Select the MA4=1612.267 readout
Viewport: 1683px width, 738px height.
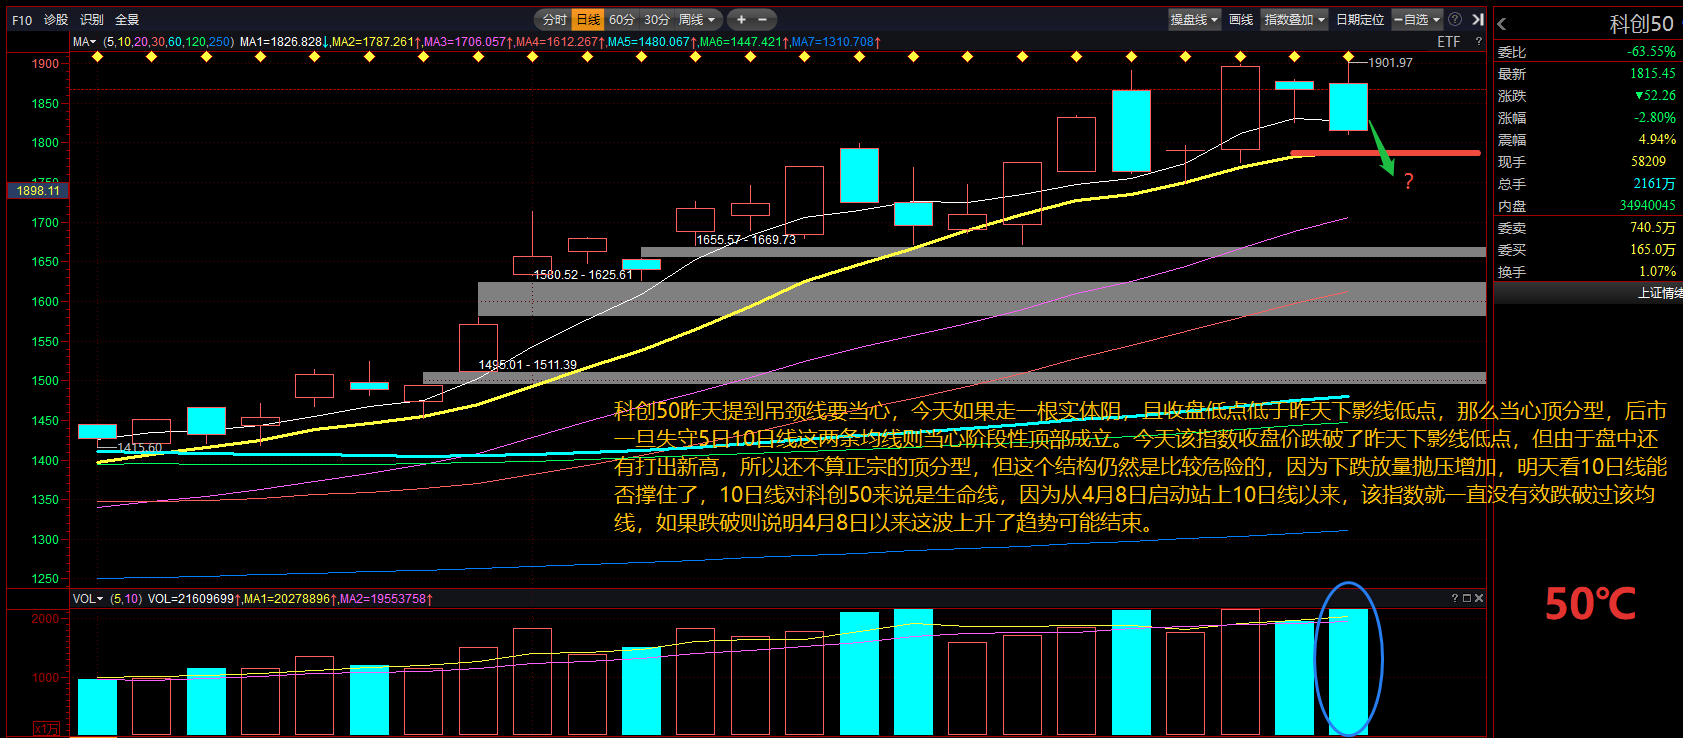[561, 42]
